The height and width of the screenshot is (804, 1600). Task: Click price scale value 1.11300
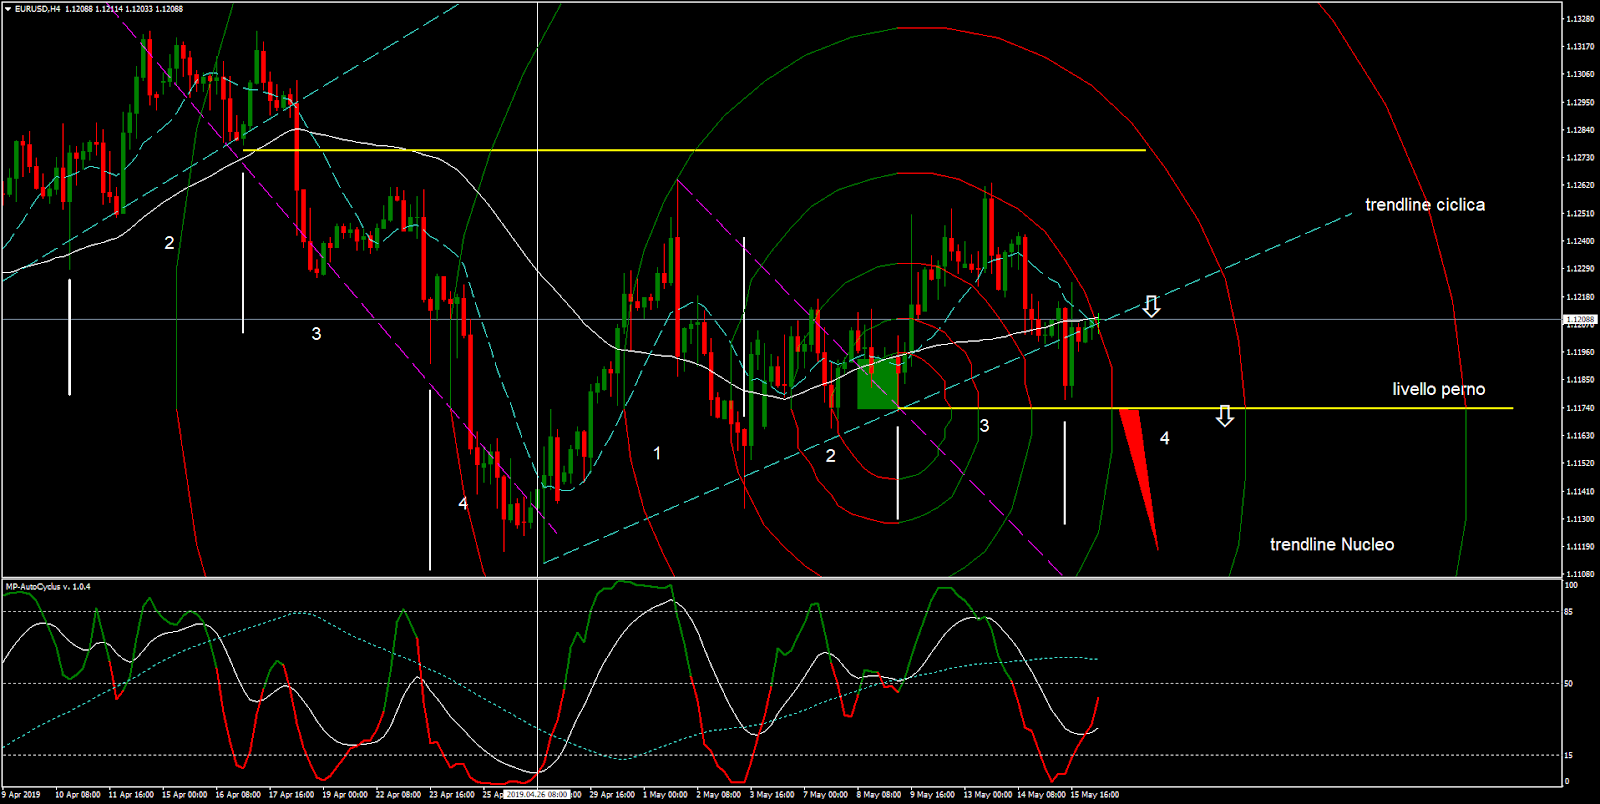coord(1581,519)
